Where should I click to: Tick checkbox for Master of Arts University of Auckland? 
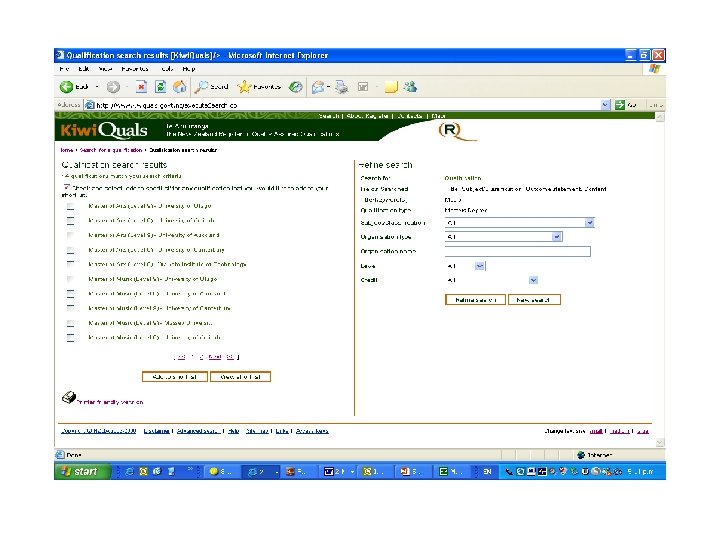70,235
